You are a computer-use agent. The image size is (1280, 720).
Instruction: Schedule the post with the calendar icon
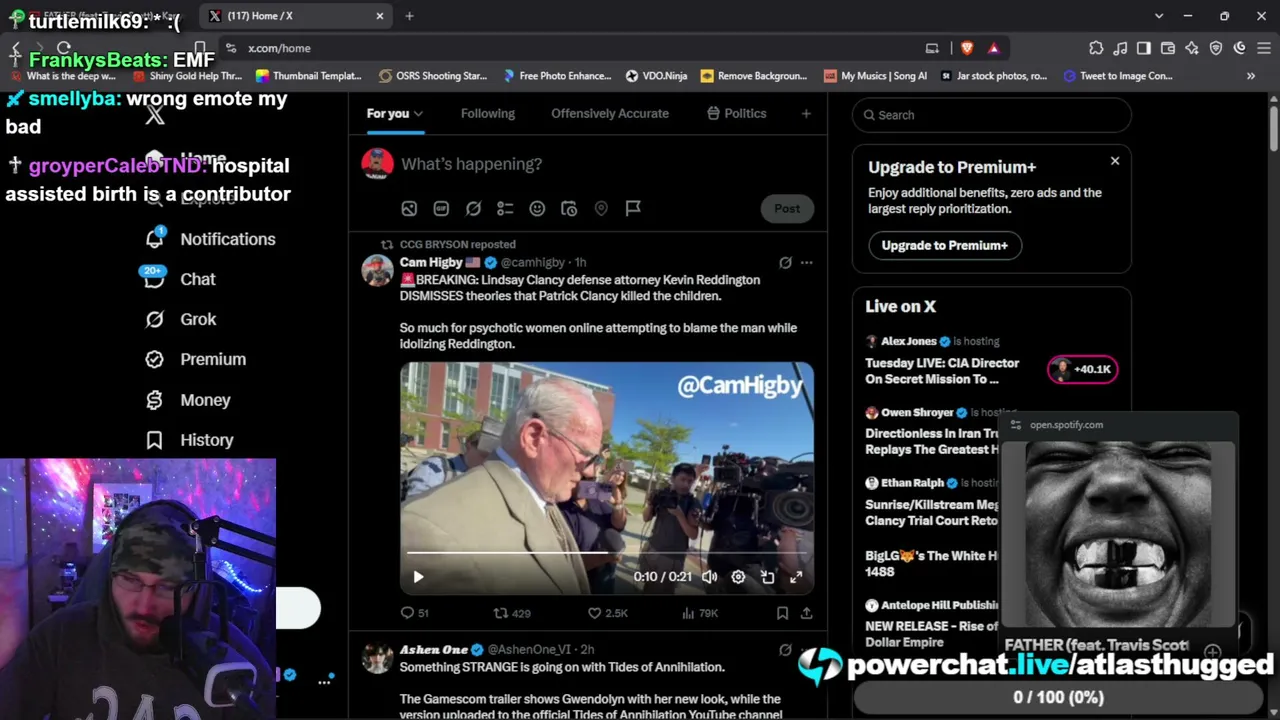pos(569,208)
